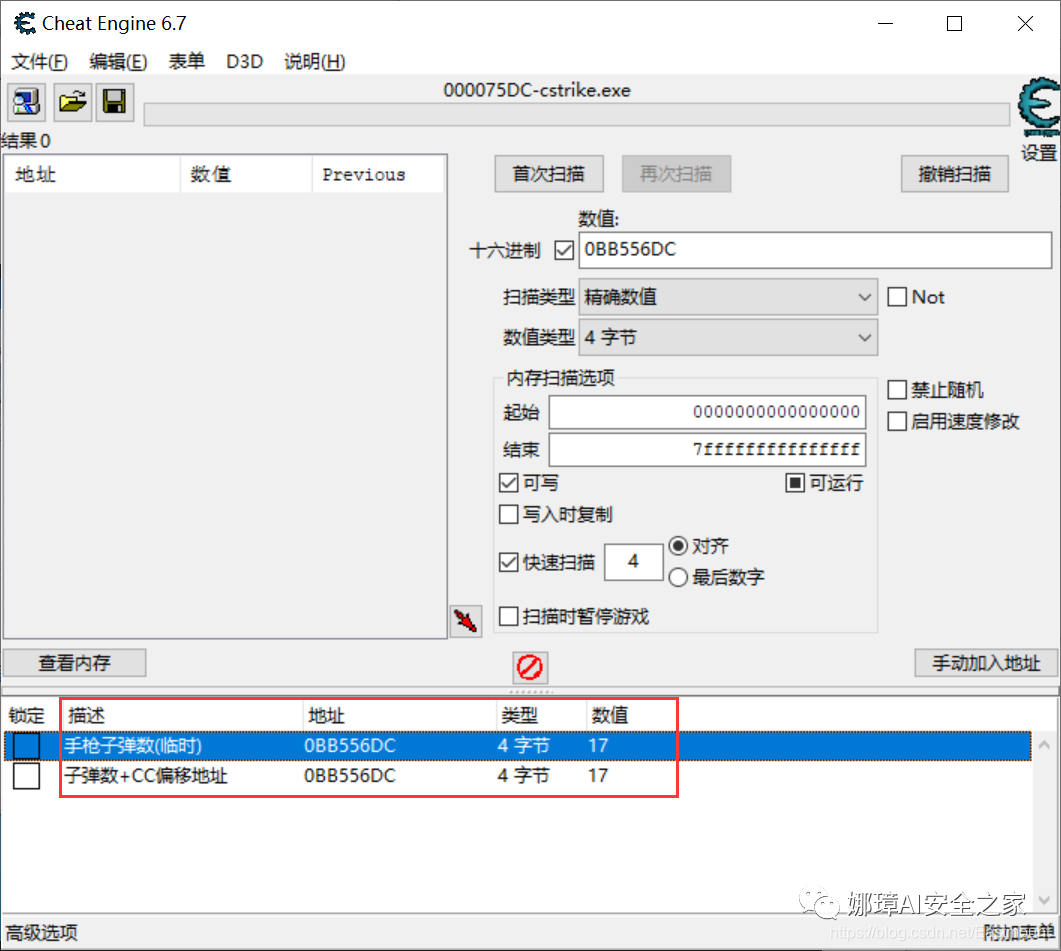Viewport: 1061px width, 951px height.
Task: Click 附加表单 in the status bar
Action: coord(1018,933)
